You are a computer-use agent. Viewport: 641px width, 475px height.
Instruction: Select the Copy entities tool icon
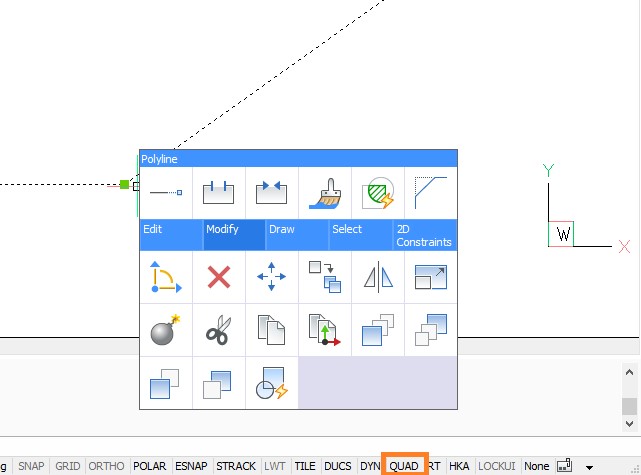click(x=325, y=277)
